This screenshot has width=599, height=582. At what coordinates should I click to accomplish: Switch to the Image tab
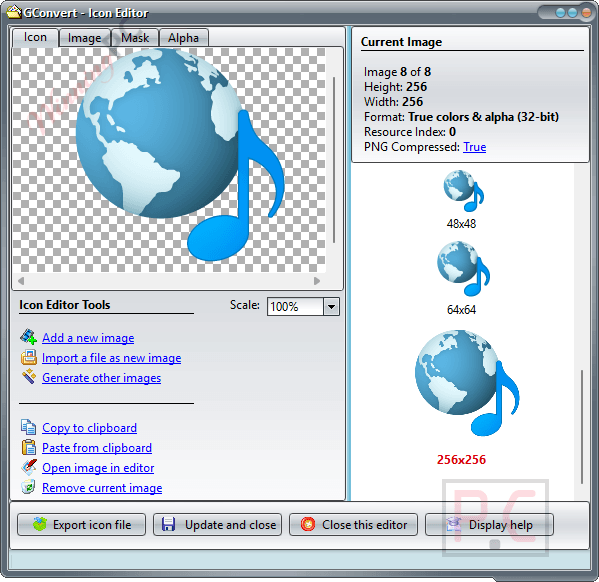[84, 38]
